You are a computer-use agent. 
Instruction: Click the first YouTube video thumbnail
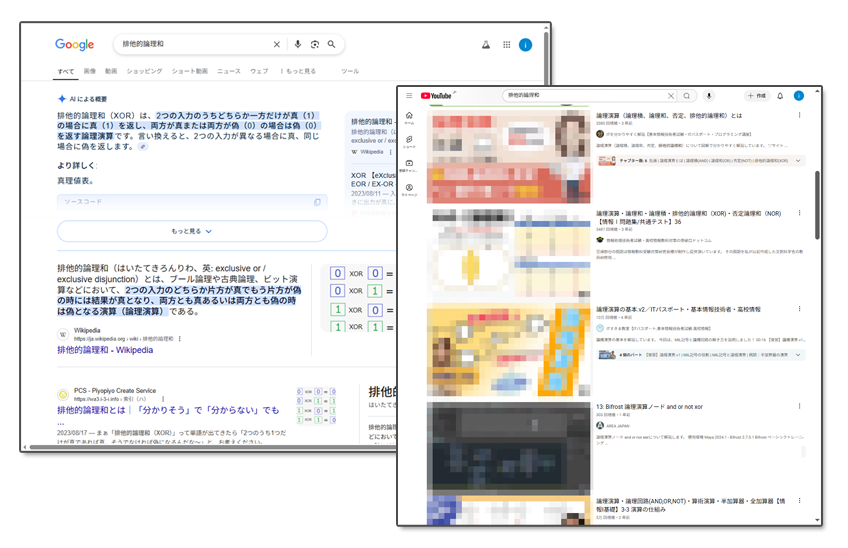click(508, 156)
